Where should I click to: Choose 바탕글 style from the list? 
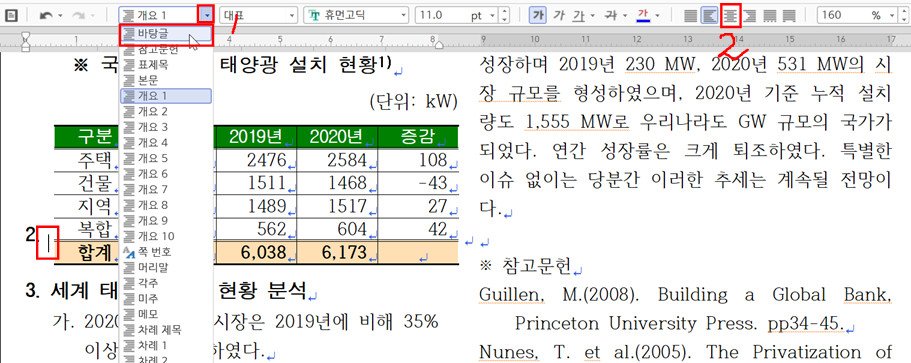[x=166, y=35]
